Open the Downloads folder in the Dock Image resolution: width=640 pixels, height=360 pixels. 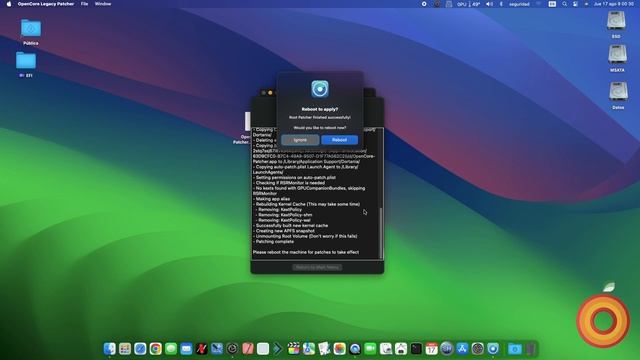[x=515, y=349]
